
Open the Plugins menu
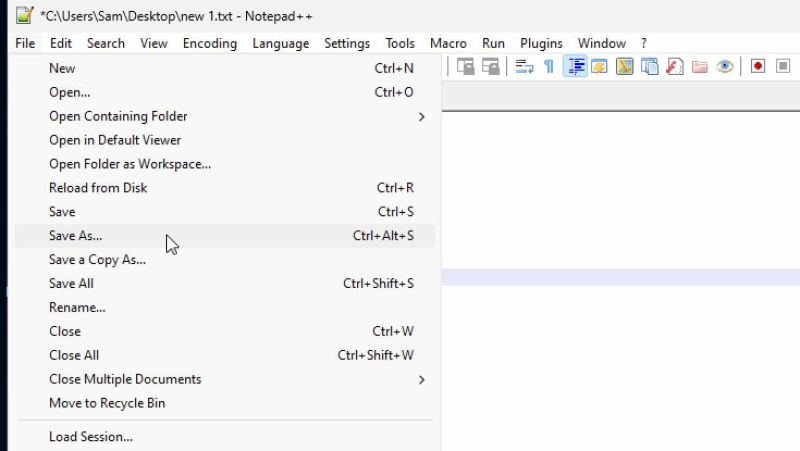pyautogui.click(x=541, y=43)
